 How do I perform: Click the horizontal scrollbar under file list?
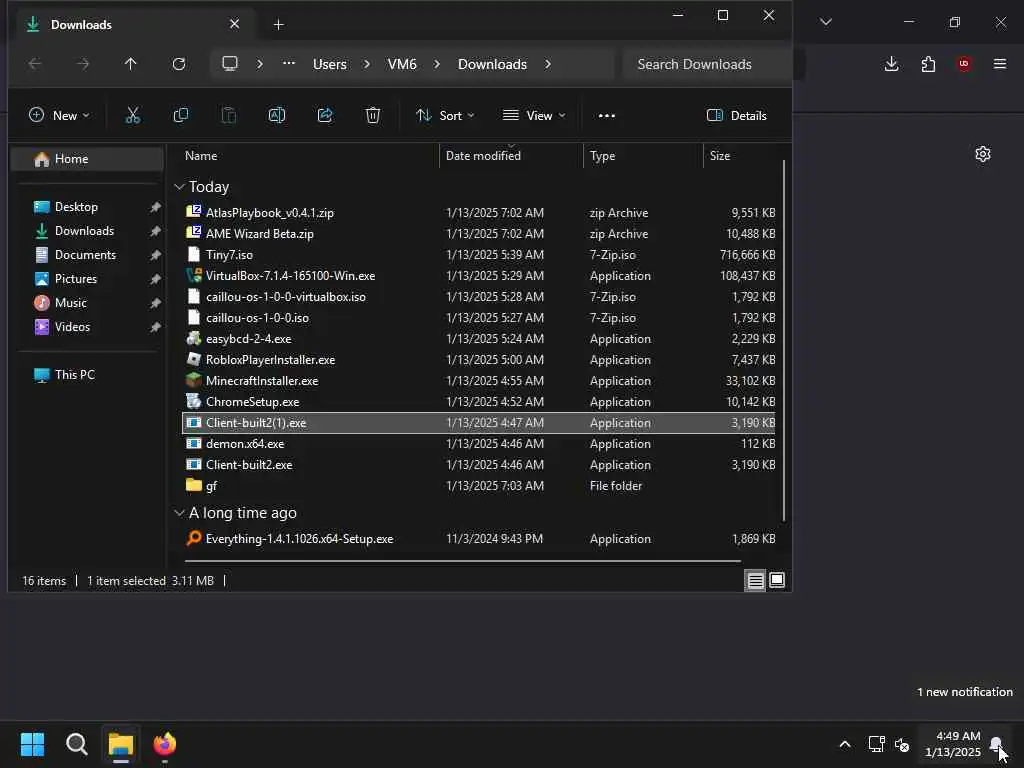click(x=463, y=561)
